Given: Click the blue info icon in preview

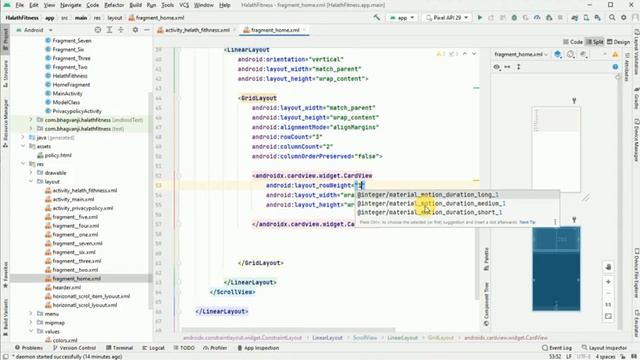Looking at the screenshot, I should pyautogui.click(x=615, y=67).
